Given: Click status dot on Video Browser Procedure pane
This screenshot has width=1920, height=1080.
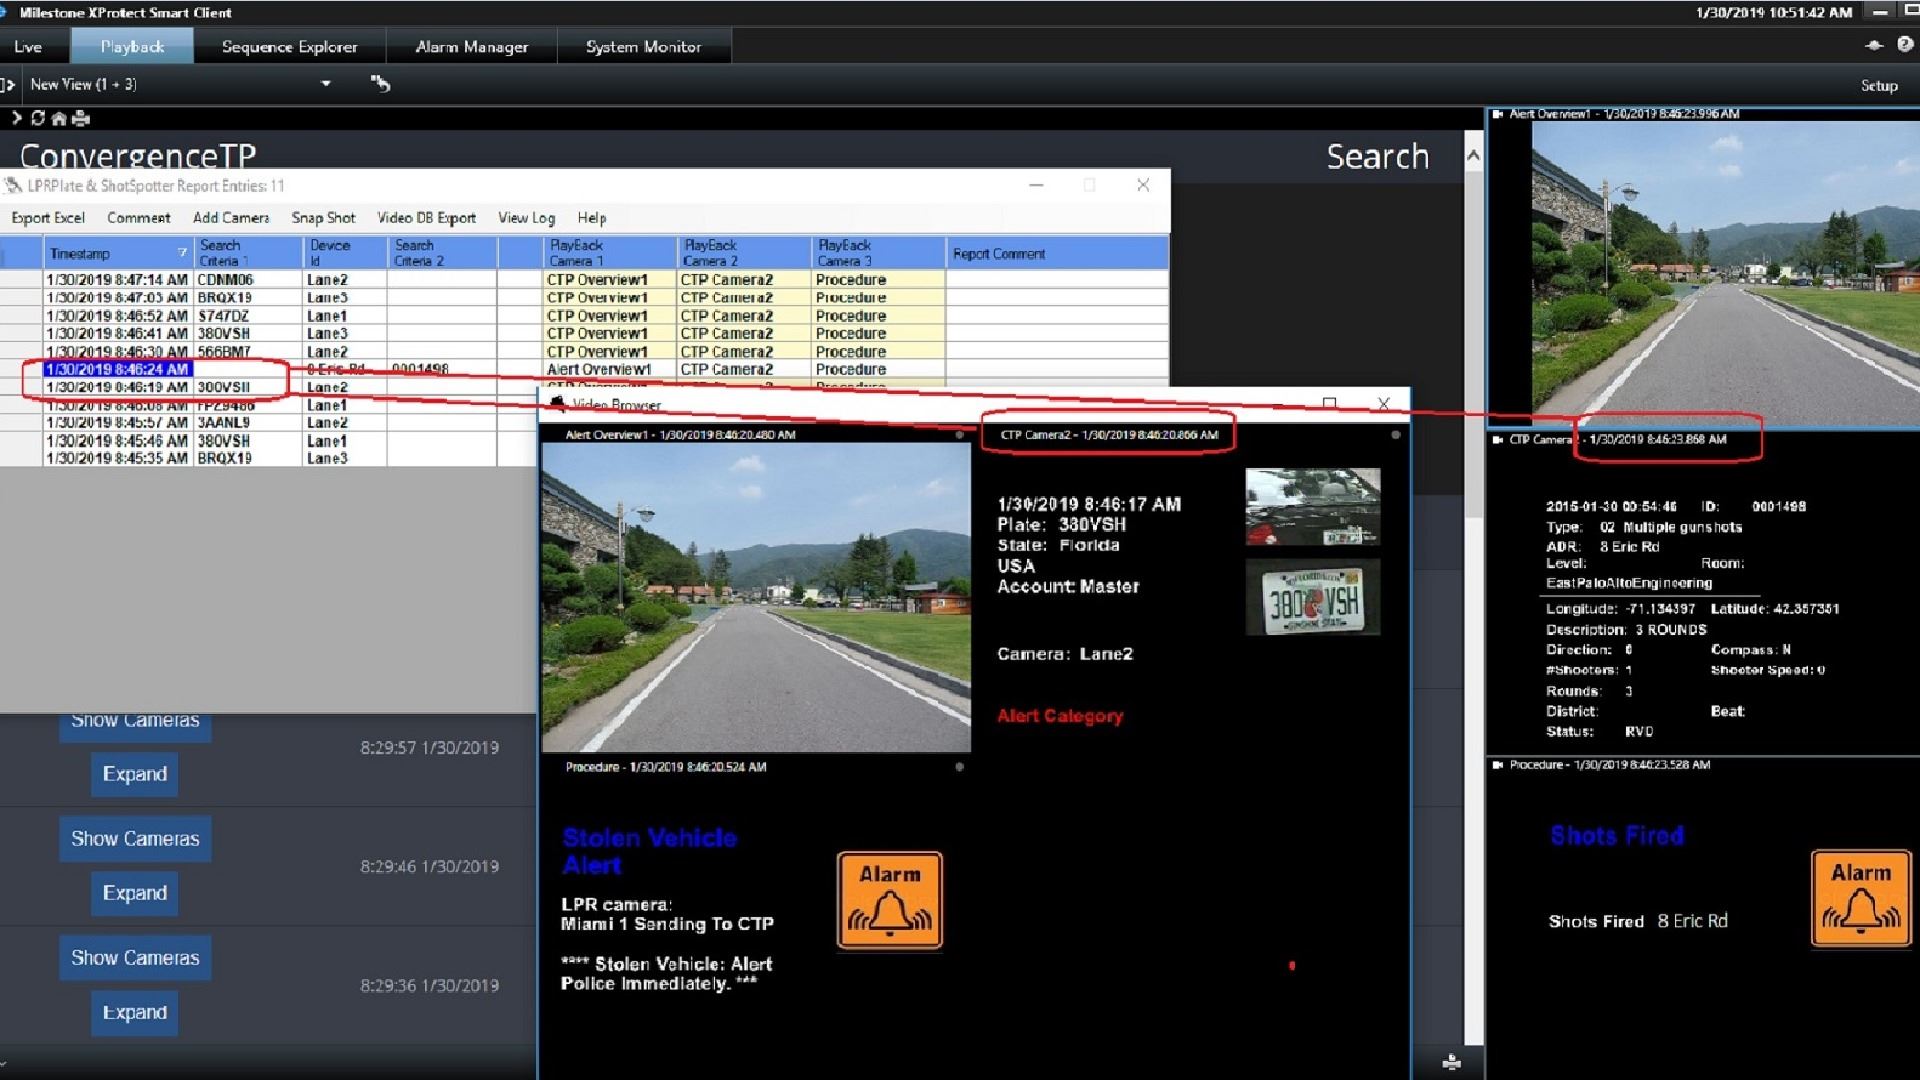Looking at the screenshot, I should pos(960,767).
